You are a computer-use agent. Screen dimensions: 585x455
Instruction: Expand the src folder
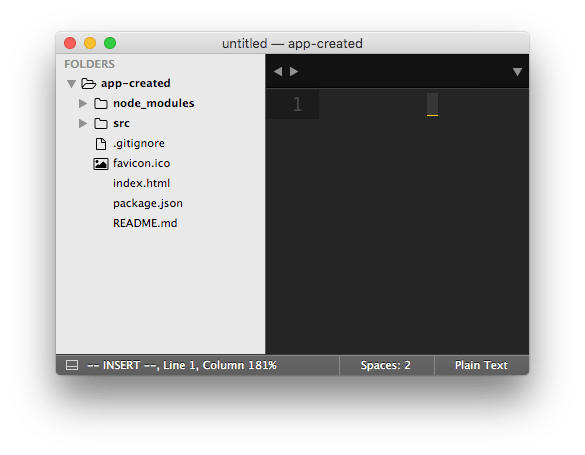(x=83, y=123)
